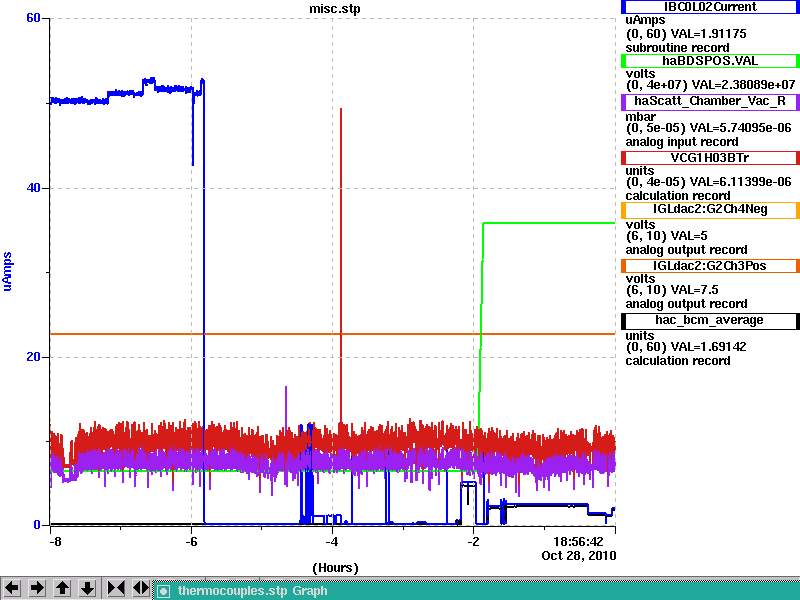Click the misc.stp graph title

pyautogui.click(x=335, y=9)
